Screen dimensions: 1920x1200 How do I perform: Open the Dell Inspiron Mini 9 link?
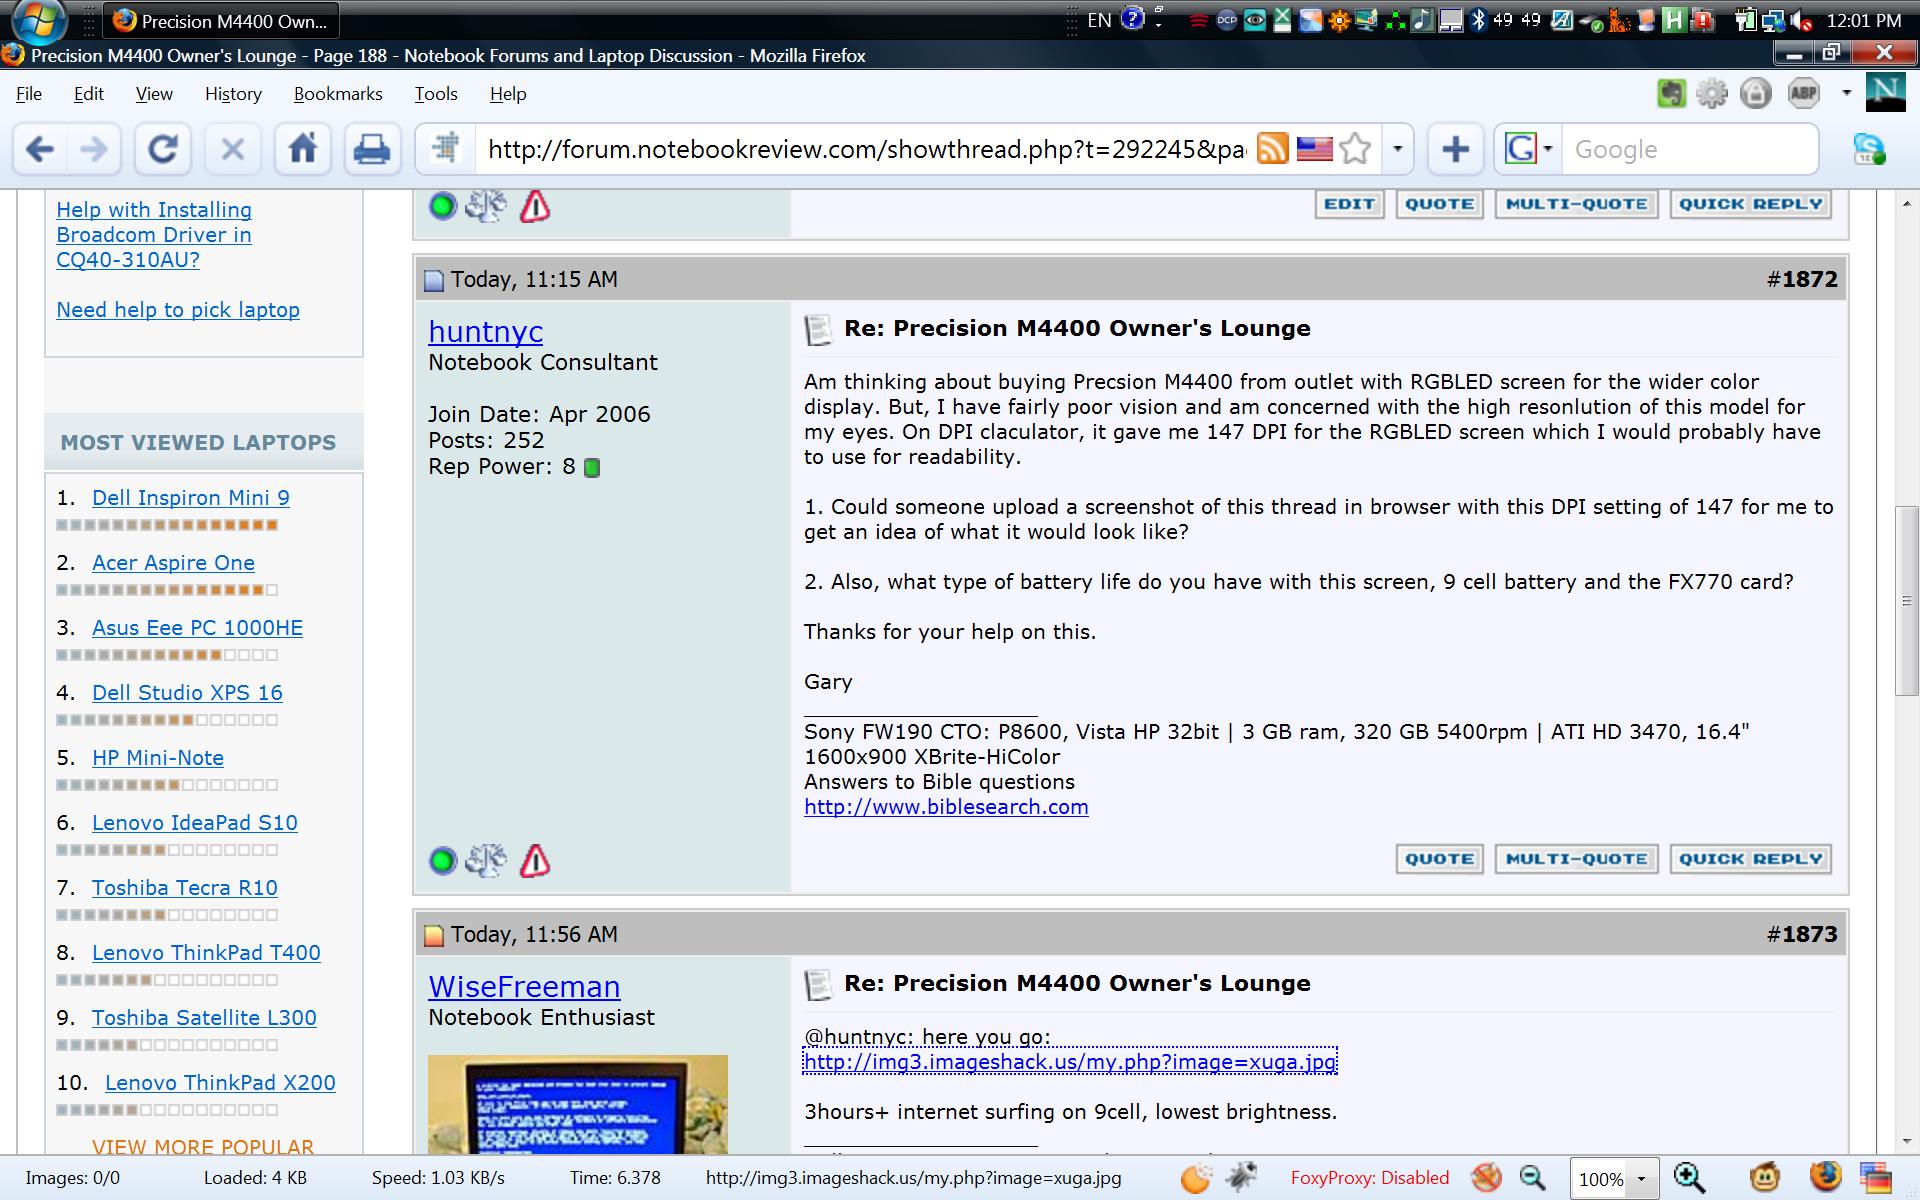coord(191,498)
